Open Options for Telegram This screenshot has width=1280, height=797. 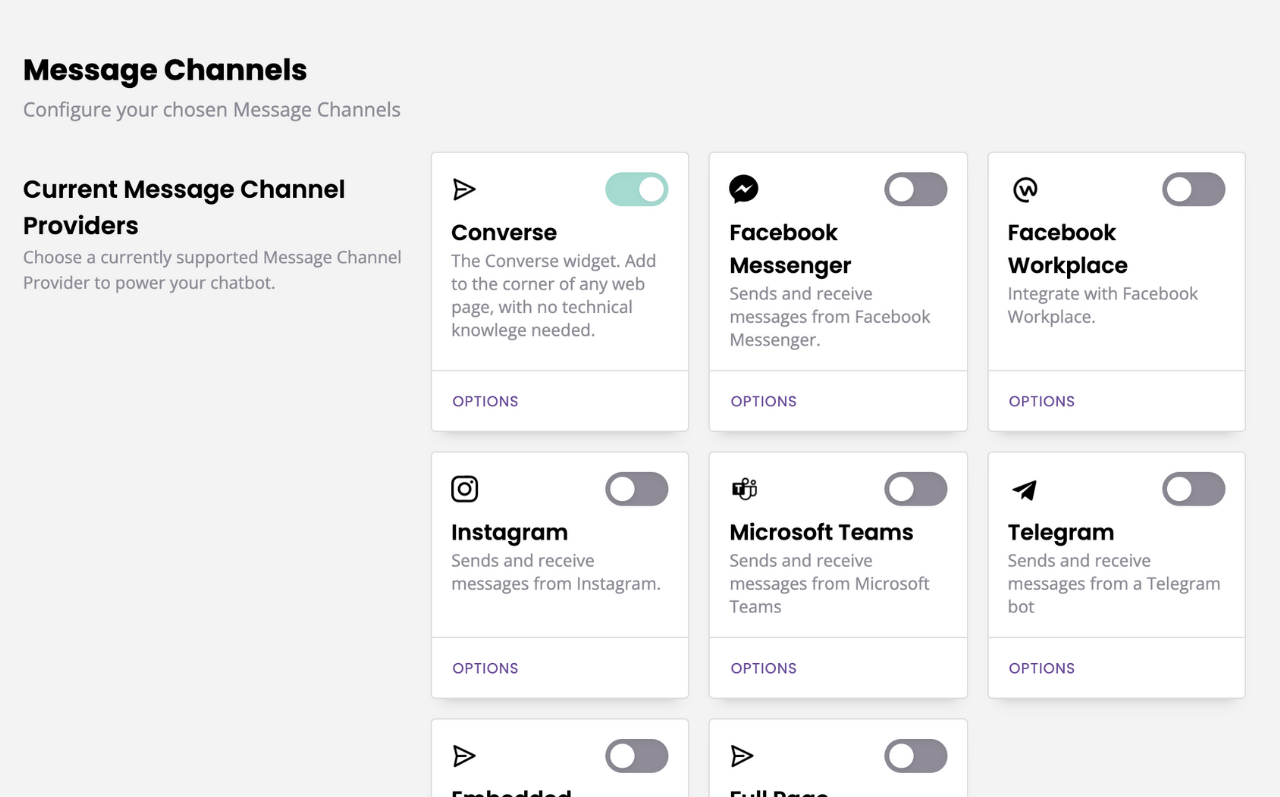tap(1041, 668)
